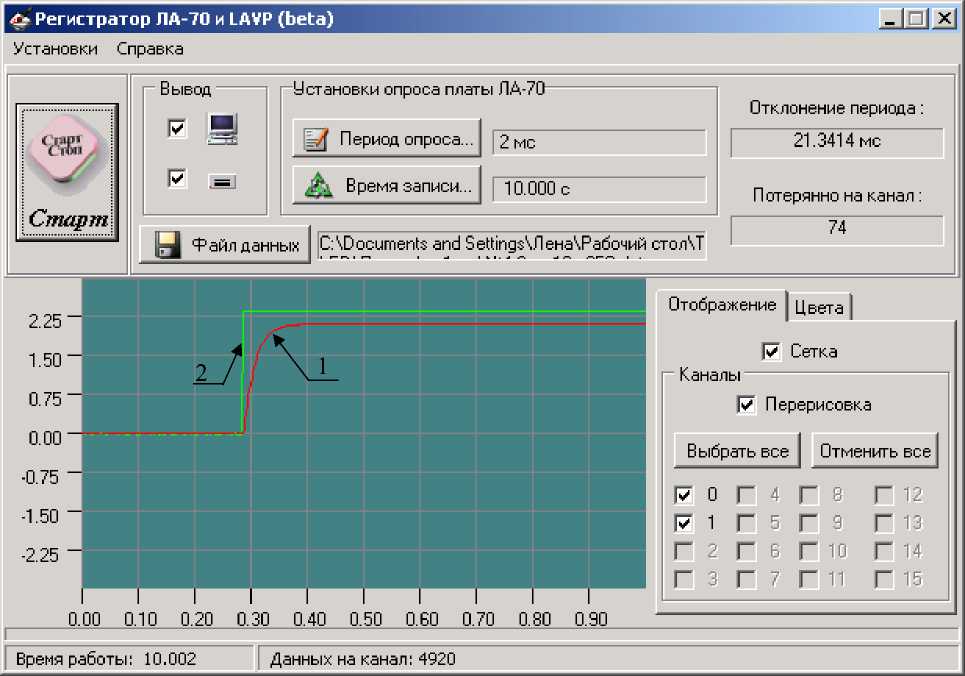The height and width of the screenshot is (676, 965).
Task: Click the horizontal scrollbar under the graph
Action: [x=482, y=634]
